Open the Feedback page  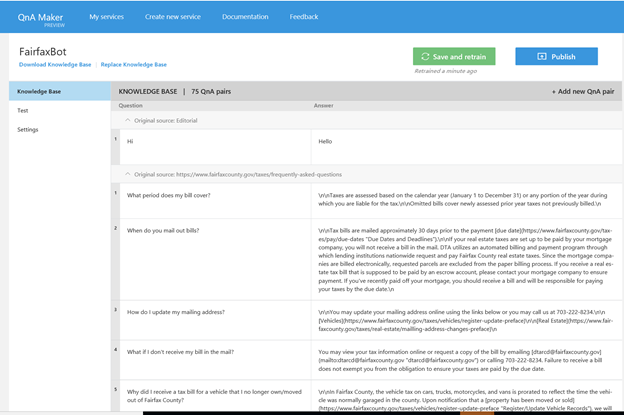click(x=304, y=17)
